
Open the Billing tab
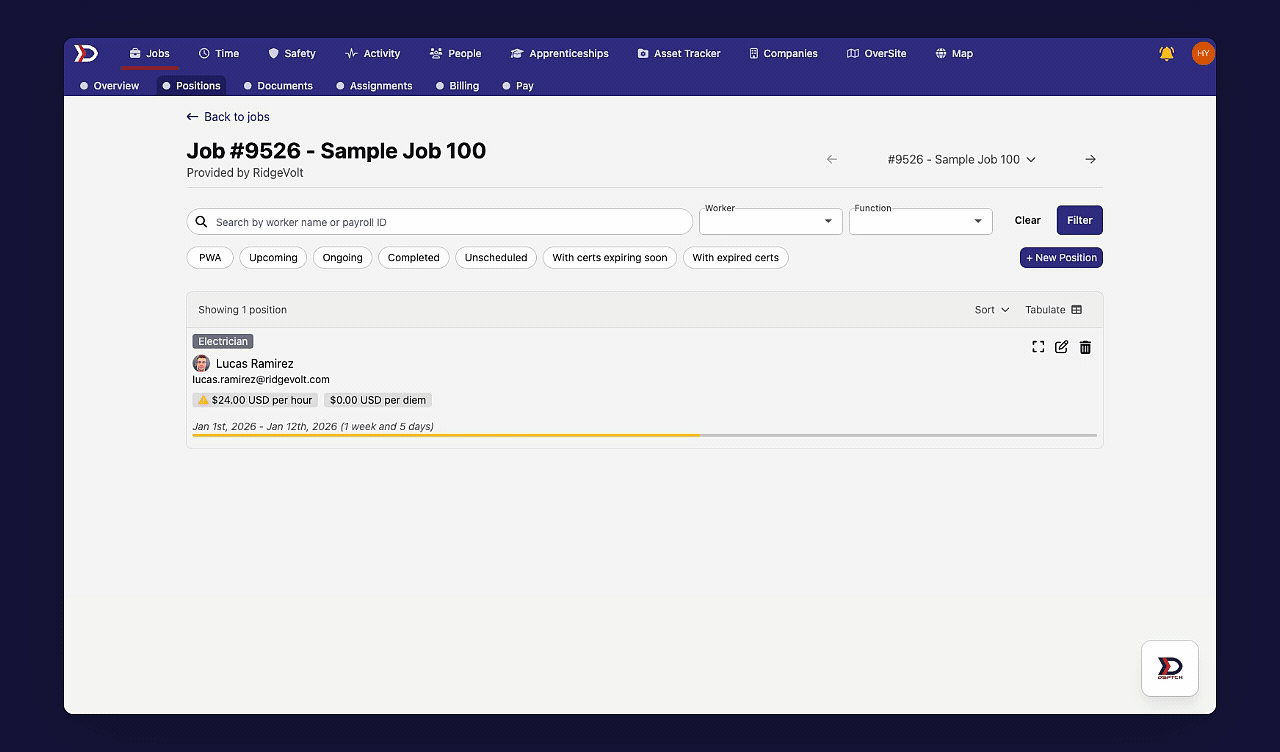click(x=458, y=86)
